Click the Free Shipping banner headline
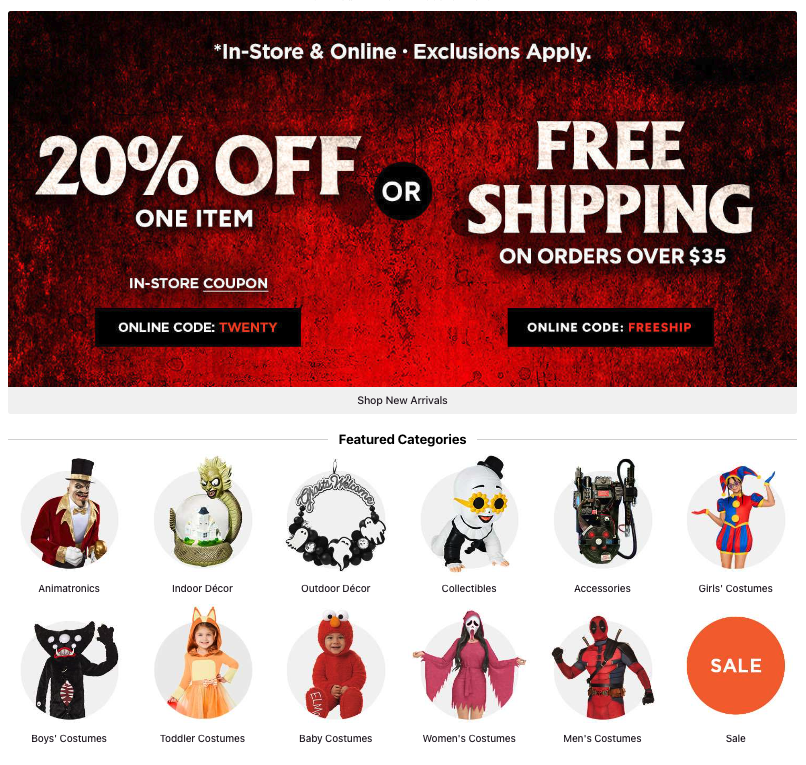 pyautogui.click(x=610, y=177)
